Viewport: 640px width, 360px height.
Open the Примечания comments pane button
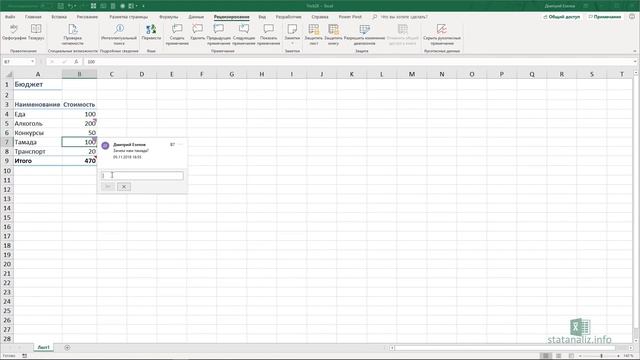(x=604, y=17)
